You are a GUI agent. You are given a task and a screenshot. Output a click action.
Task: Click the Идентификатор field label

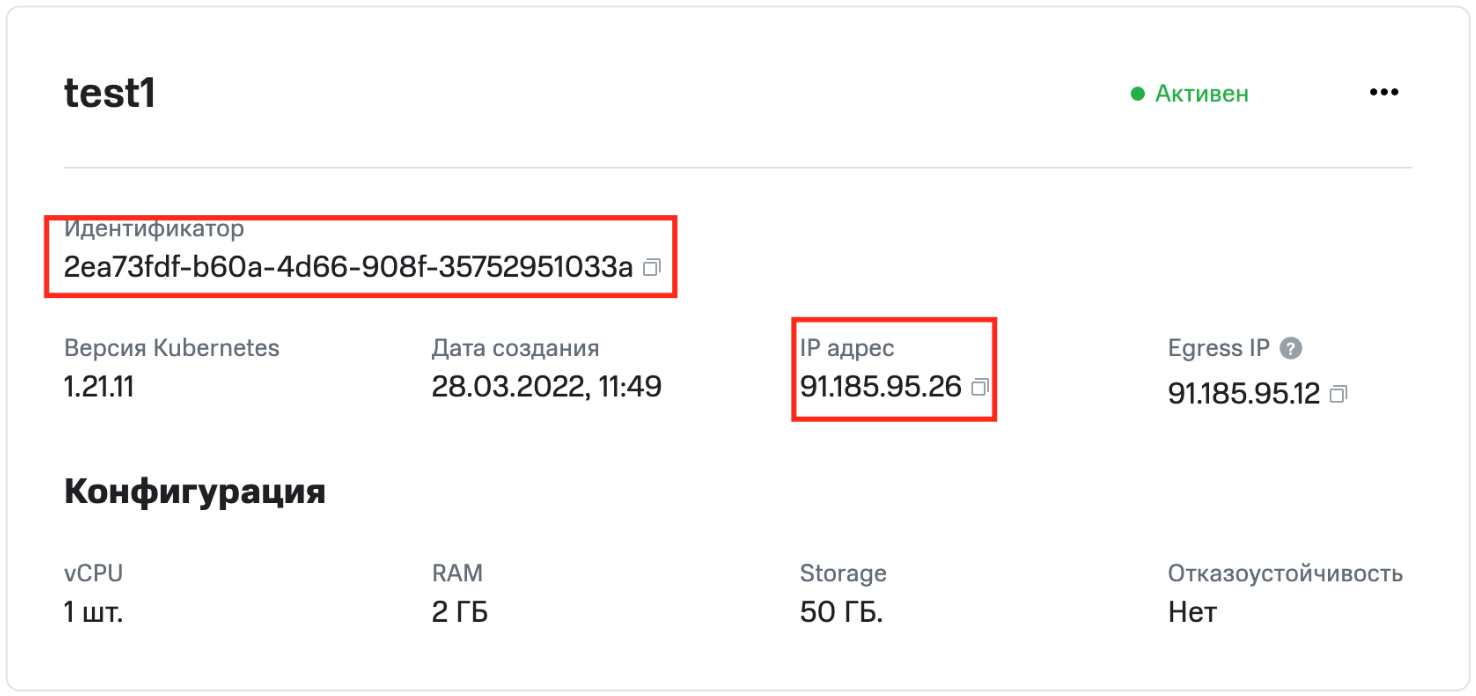click(x=154, y=229)
